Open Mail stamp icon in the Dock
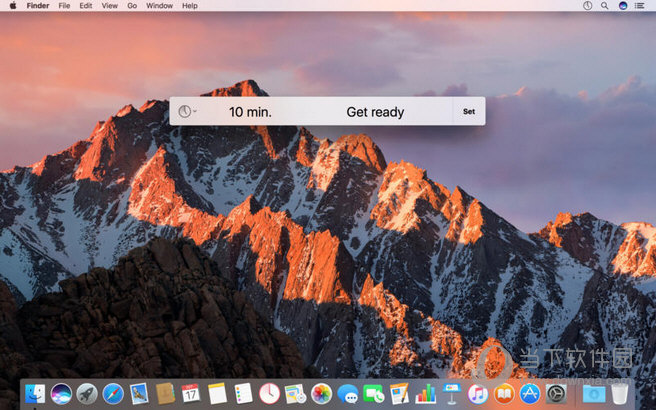 139,394
